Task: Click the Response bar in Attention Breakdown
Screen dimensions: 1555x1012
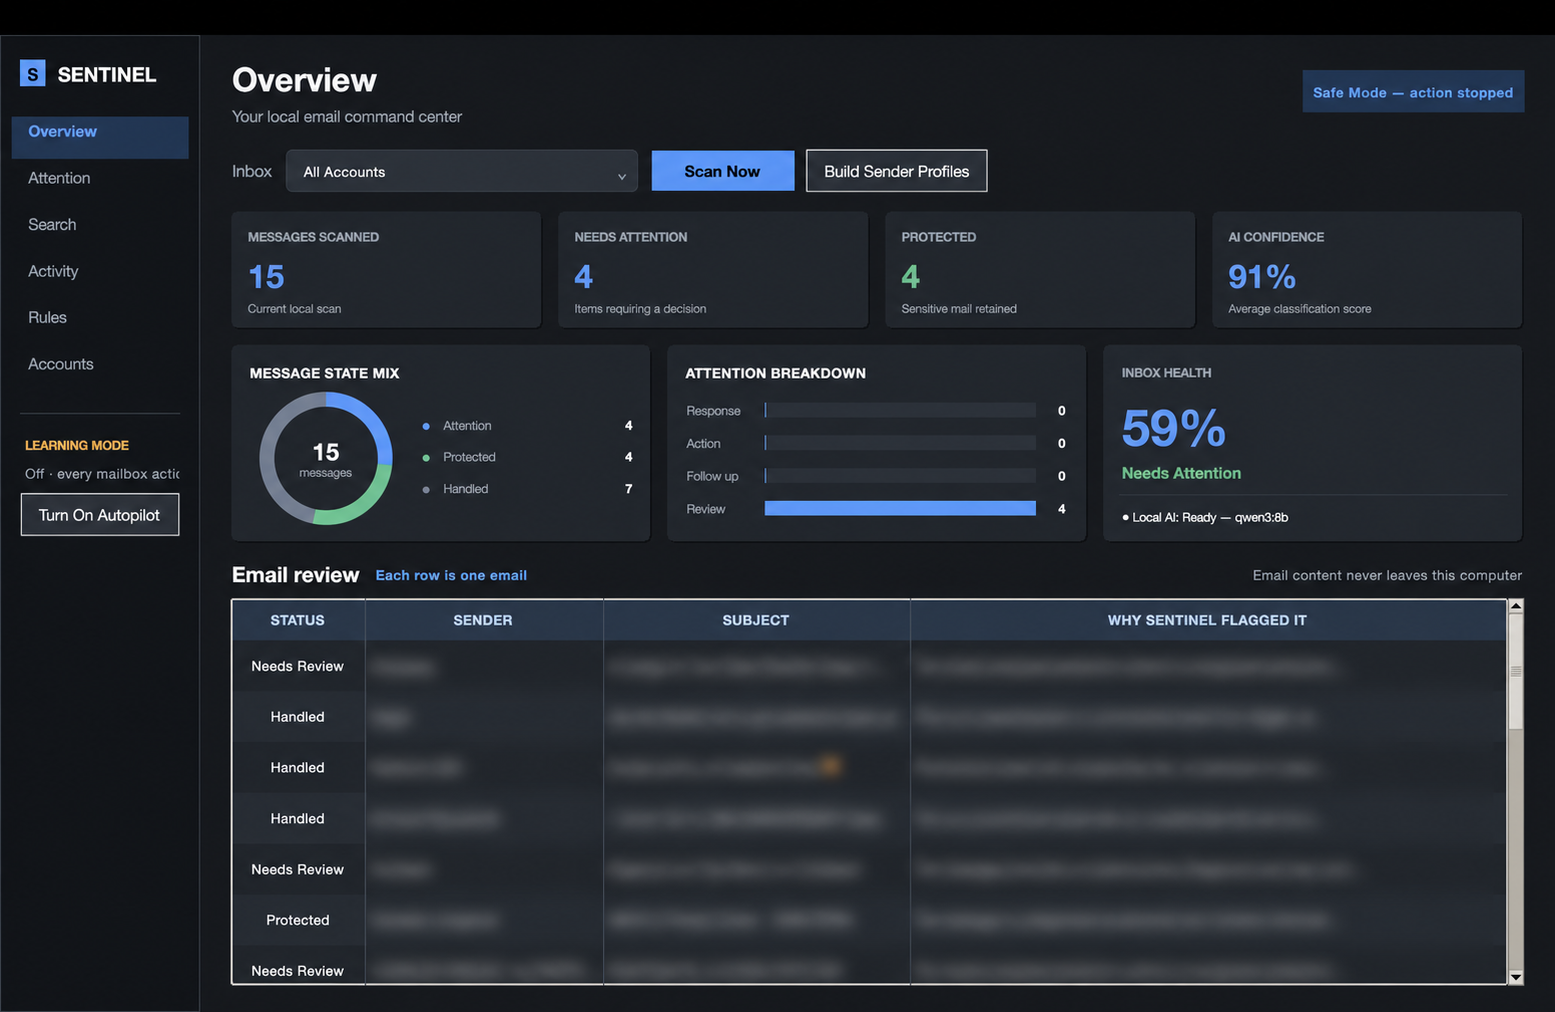Action: [x=900, y=410]
